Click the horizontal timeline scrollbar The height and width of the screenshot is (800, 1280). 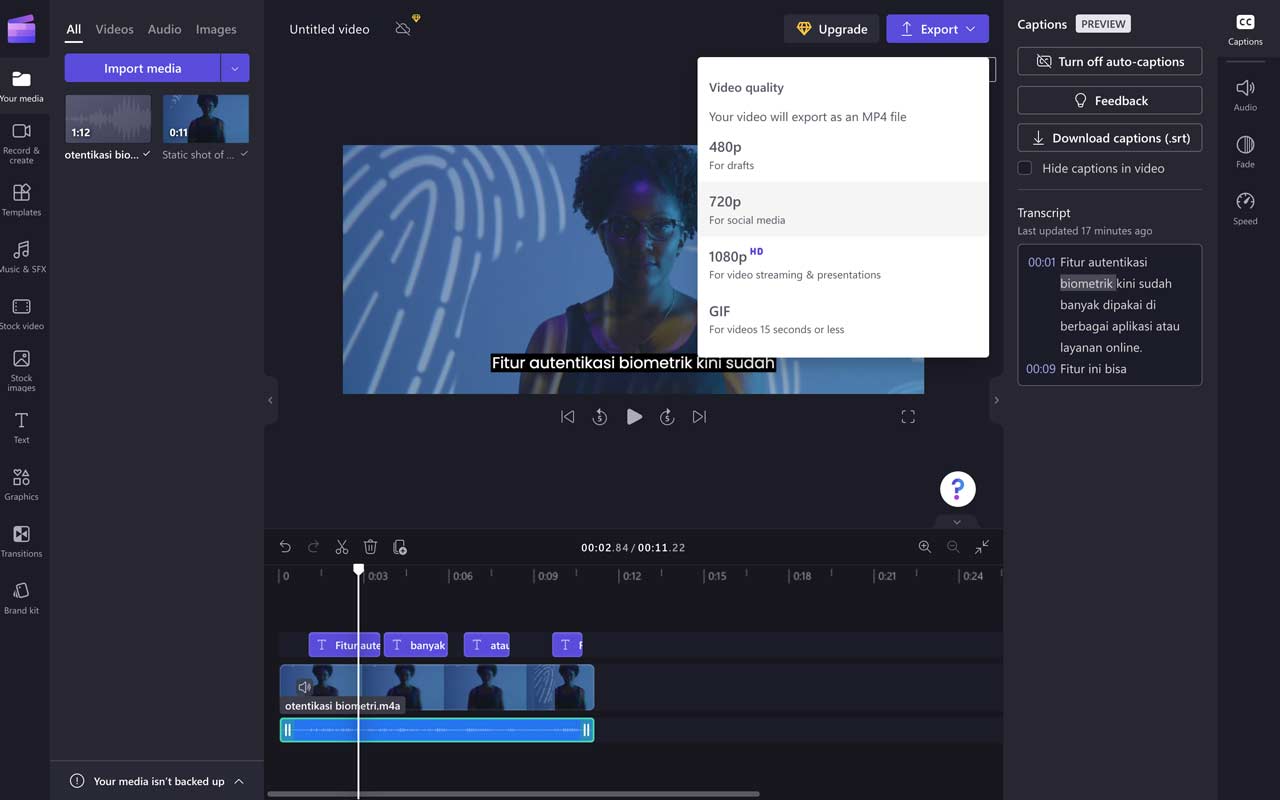click(513, 794)
